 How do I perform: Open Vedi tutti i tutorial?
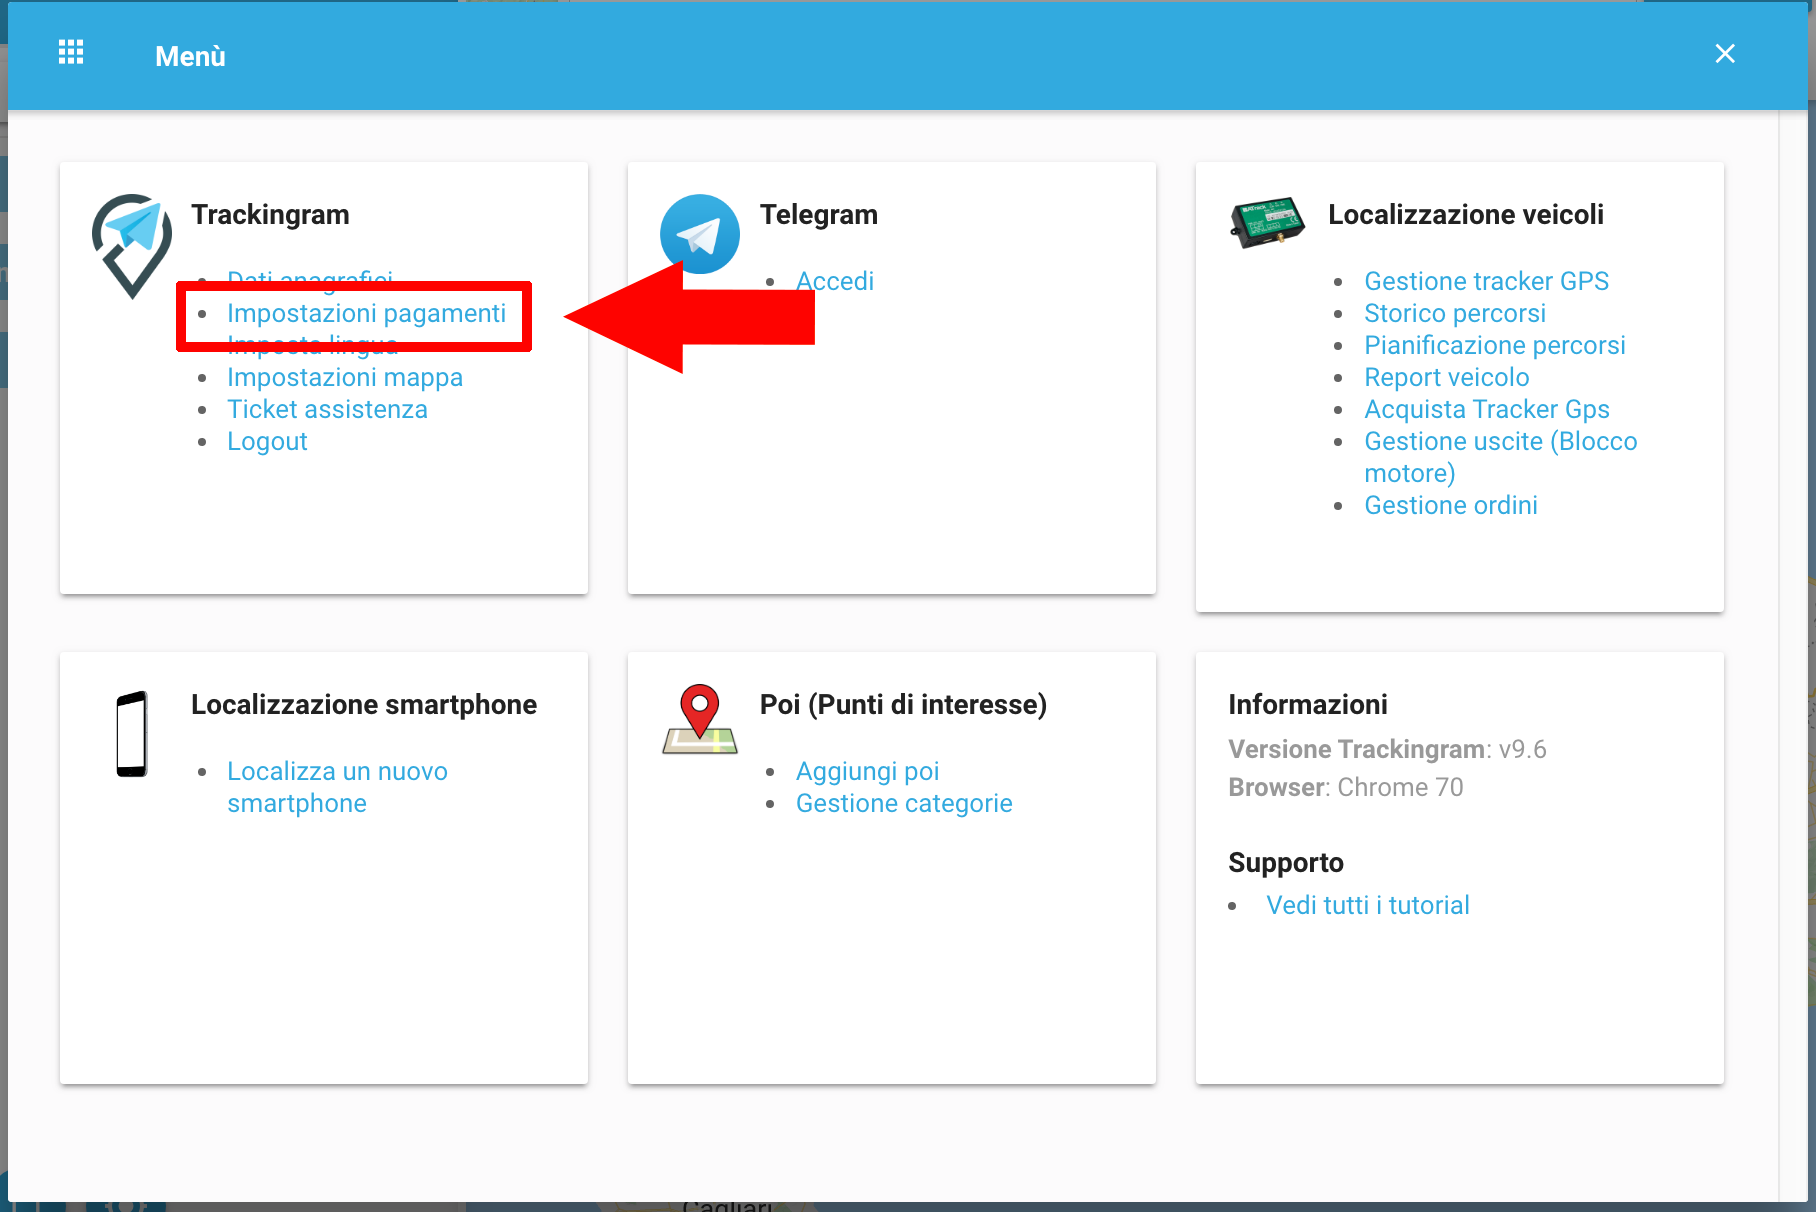point(1367,905)
